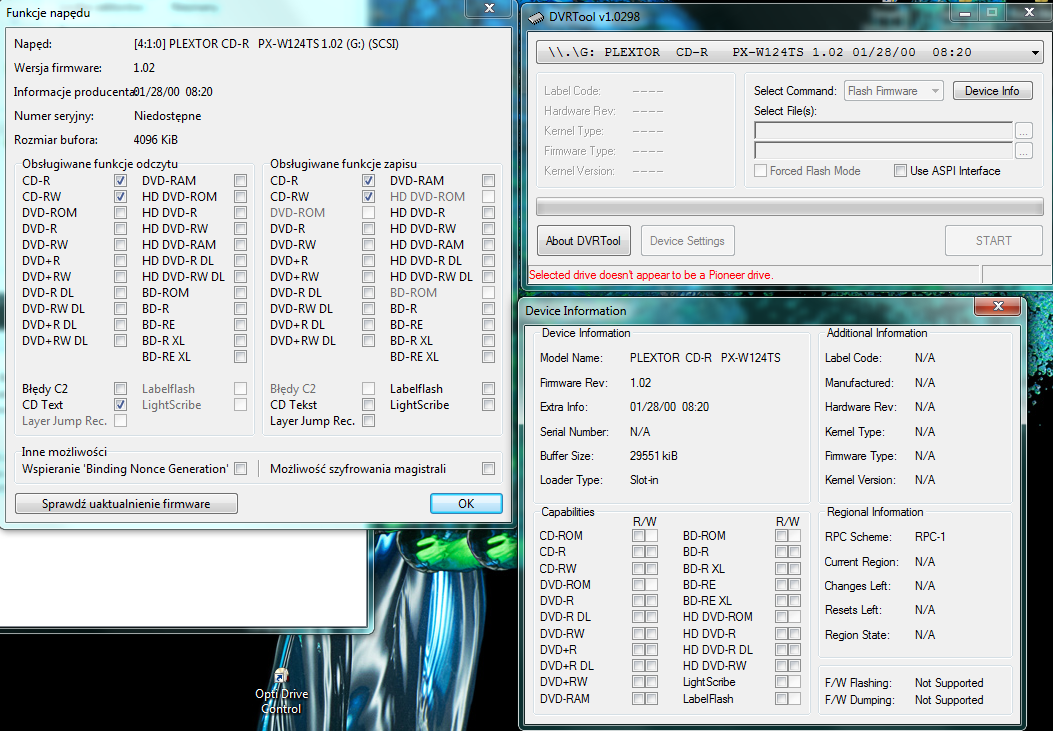
Task: Click the Wersja firmware value 1.02
Action: point(144,68)
